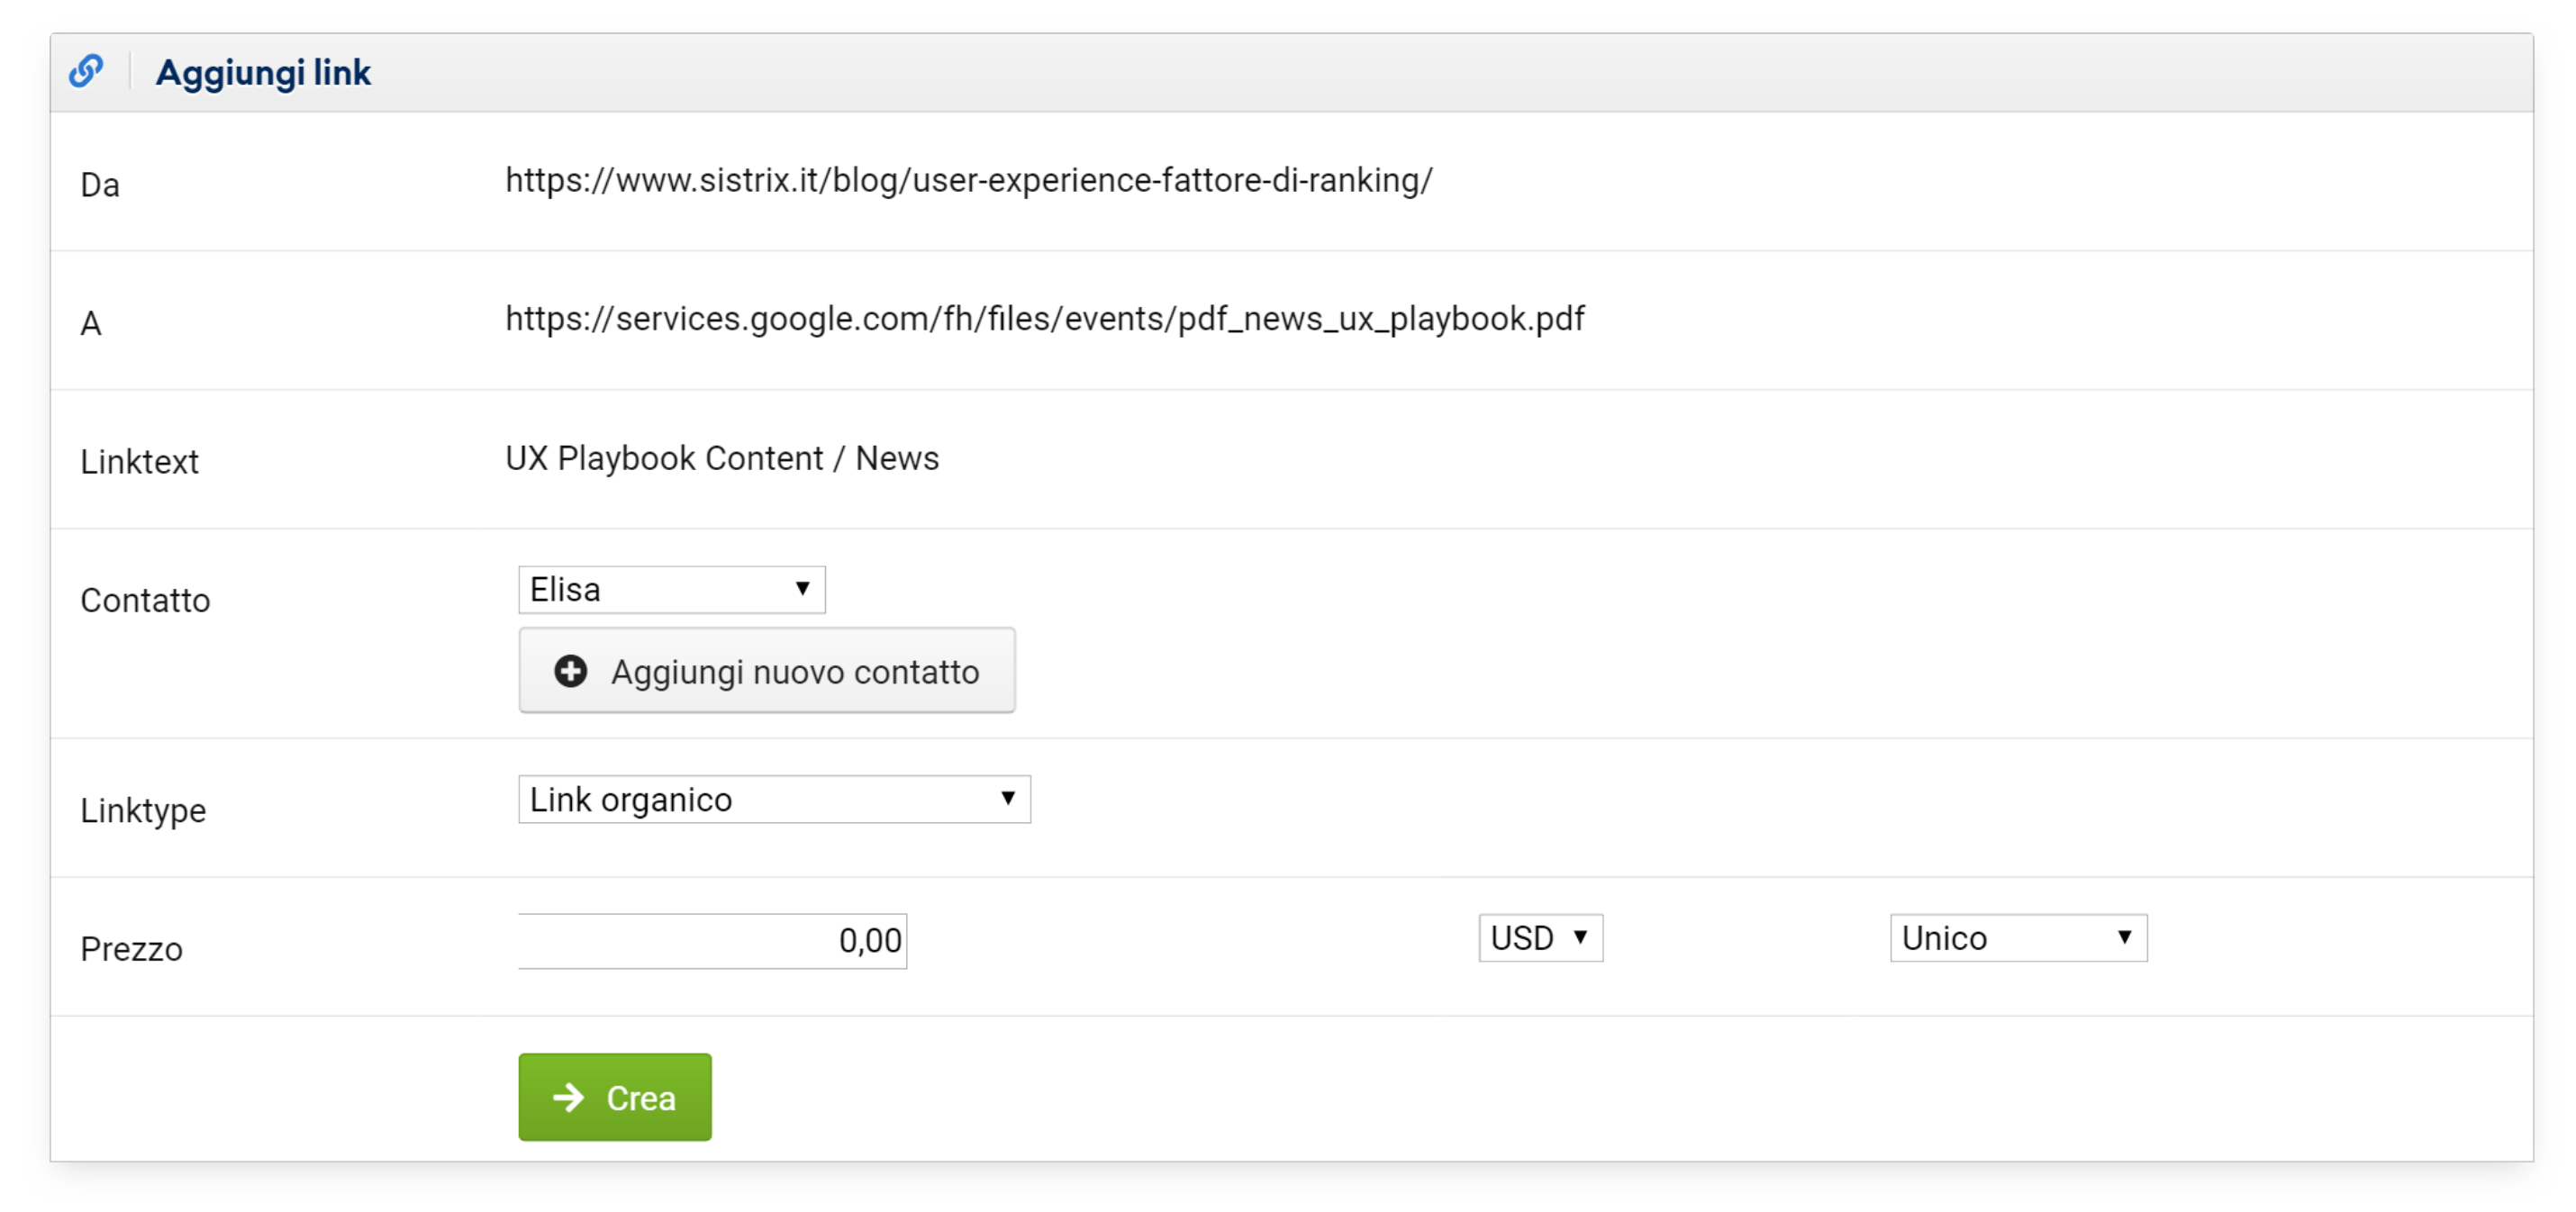
Task: Focus the Prezzo amount input field
Action: coord(712,941)
